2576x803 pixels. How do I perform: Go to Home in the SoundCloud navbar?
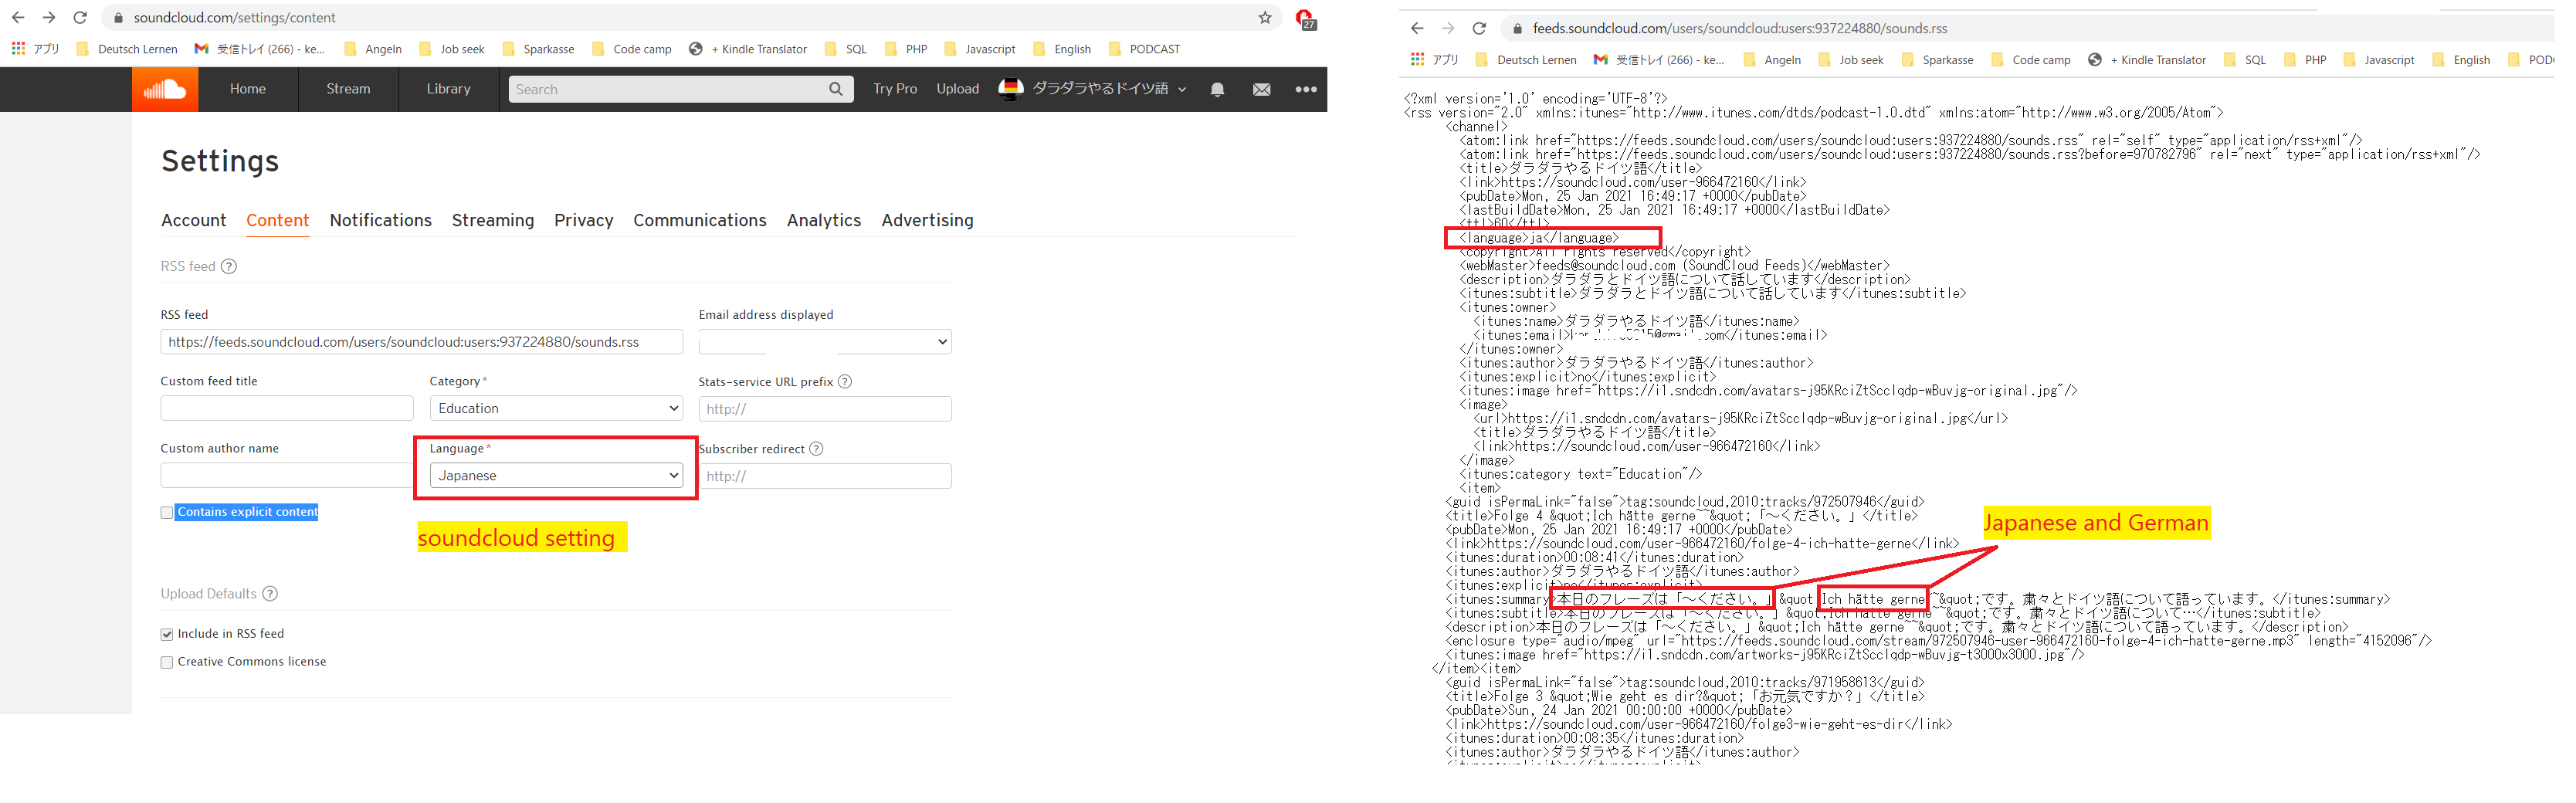[248, 89]
